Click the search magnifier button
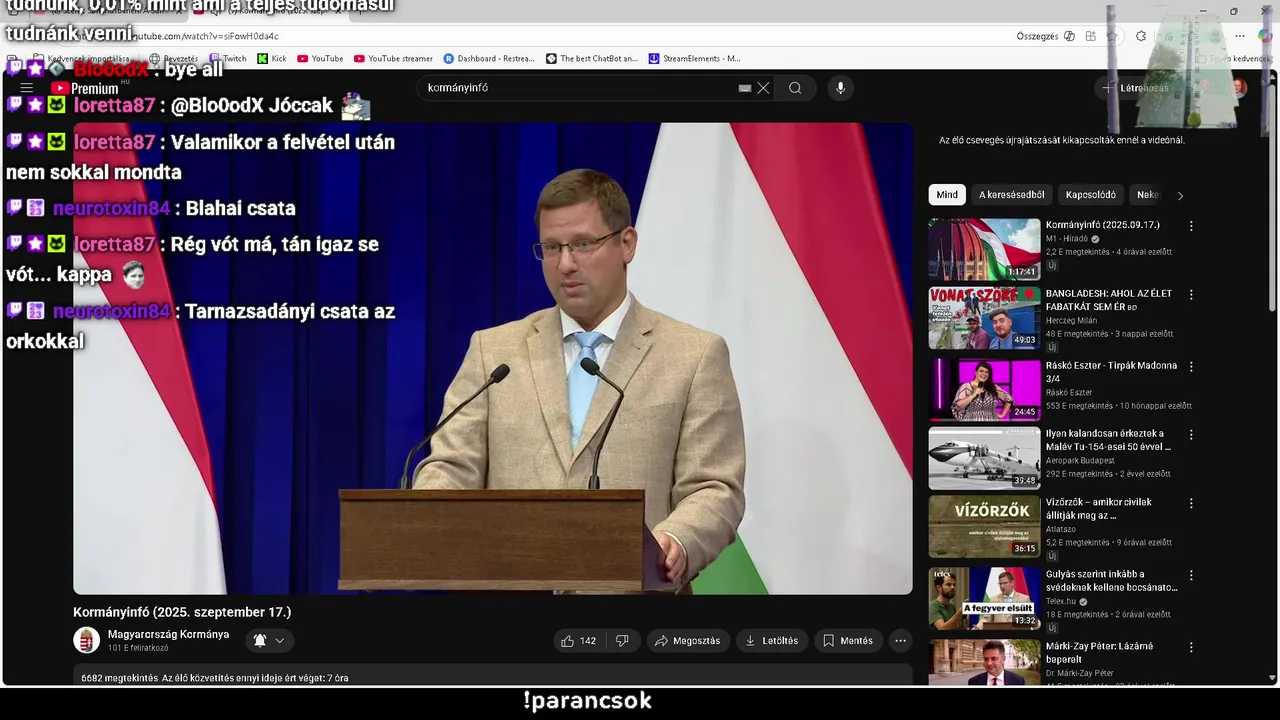The height and width of the screenshot is (720, 1280). (795, 88)
